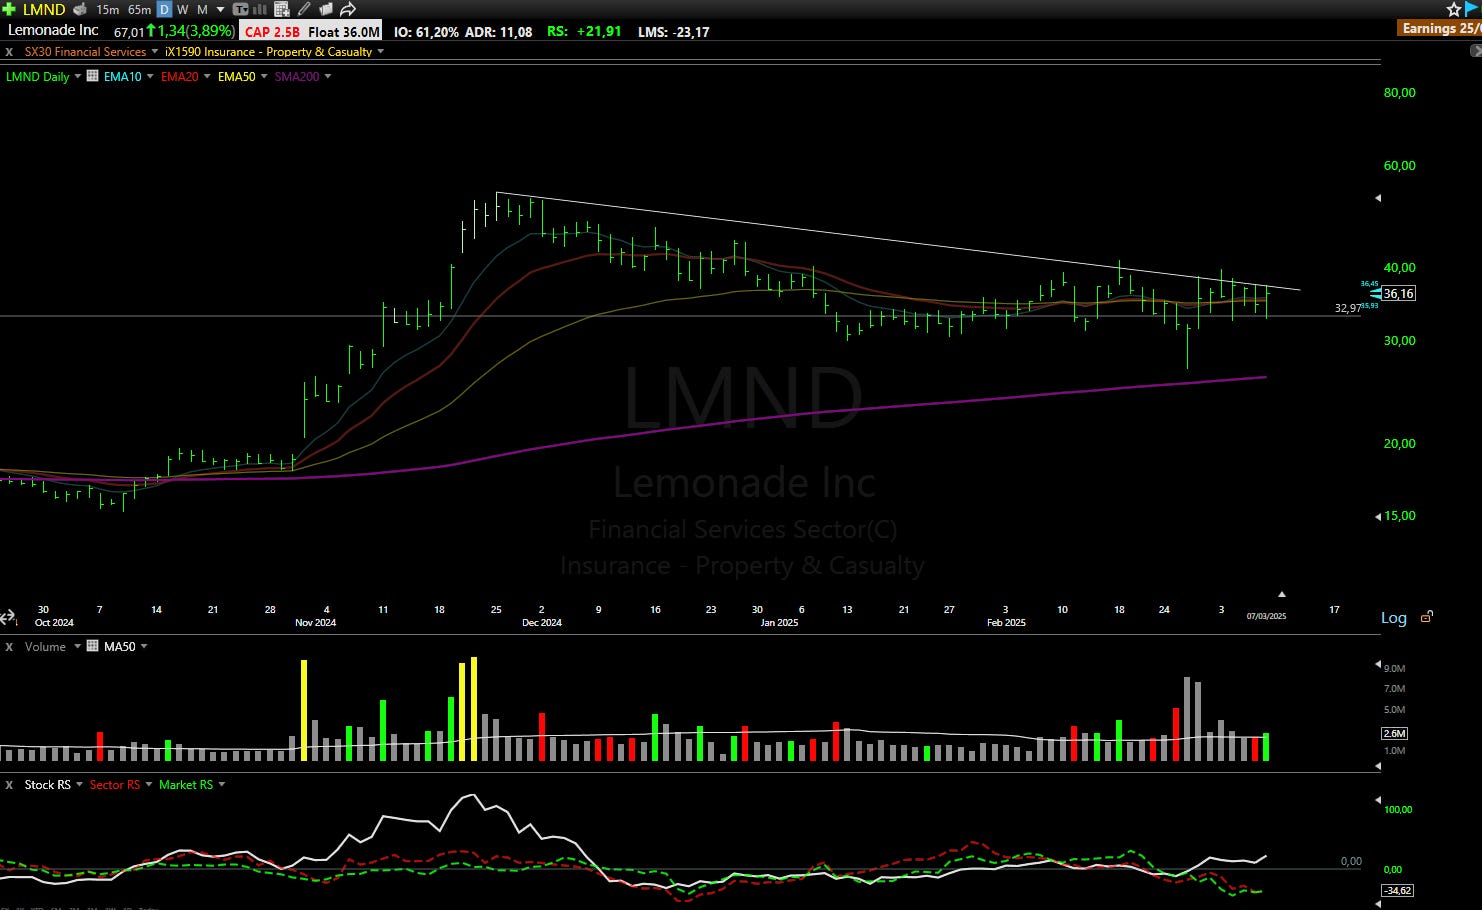The image size is (1482, 910).
Task: Switch to 15m timeframe
Action: point(107,9)
